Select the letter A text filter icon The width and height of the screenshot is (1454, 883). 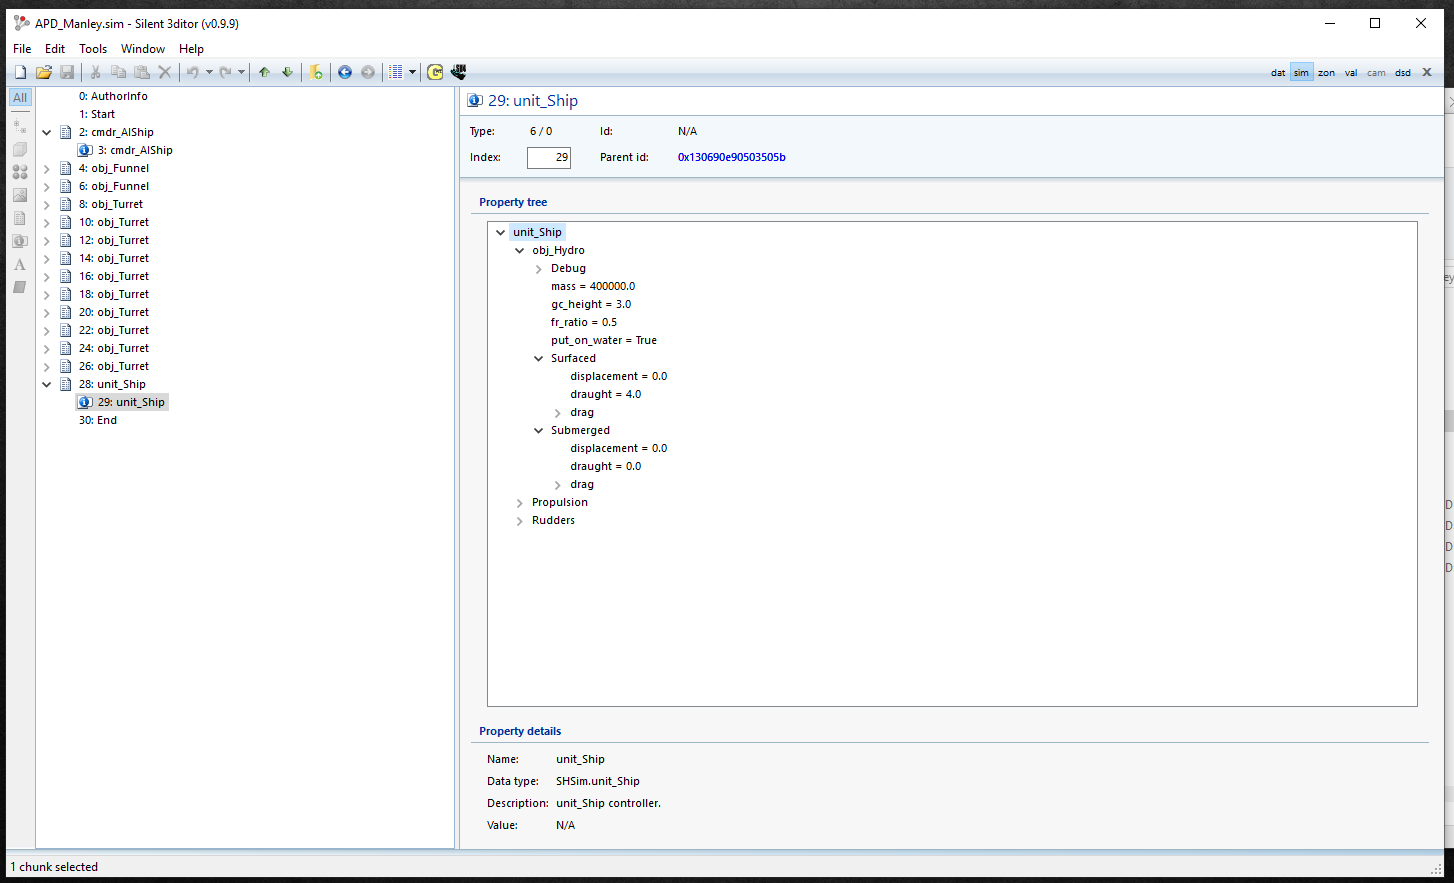[x=20, y=264]
